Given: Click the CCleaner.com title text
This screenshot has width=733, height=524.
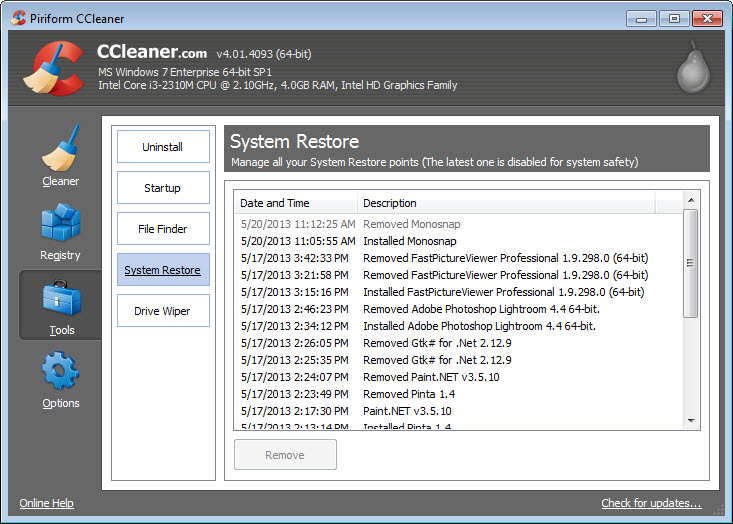Looking at the screenshot, I should pyautogui.click(x=152, y=51).
